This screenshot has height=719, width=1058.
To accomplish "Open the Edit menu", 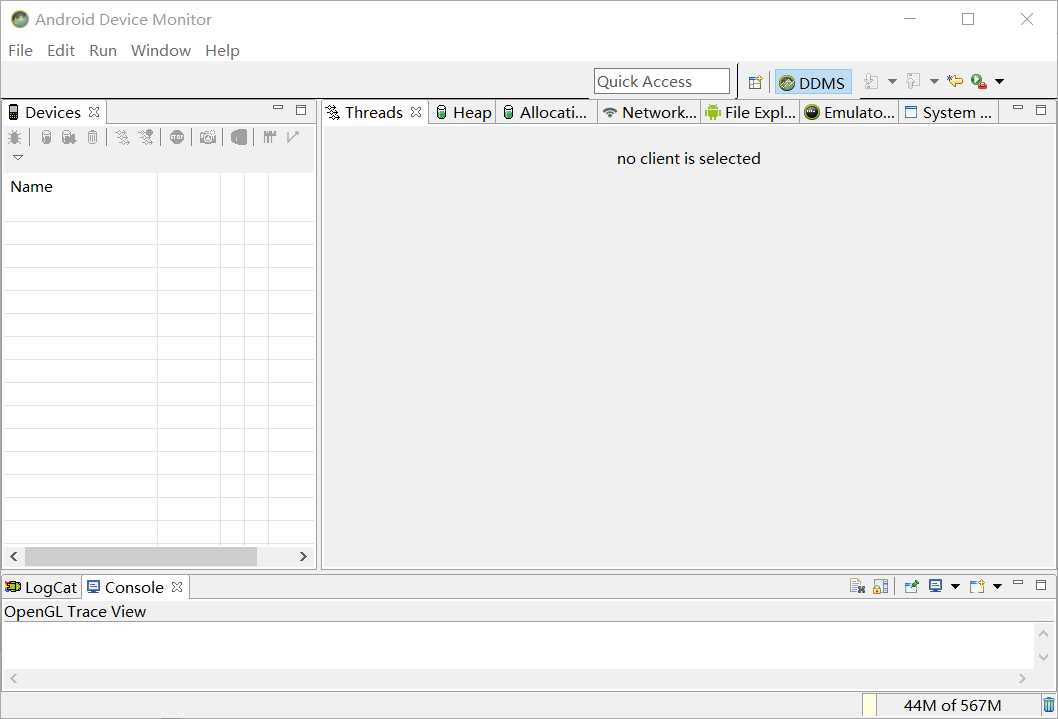I will [x=61, y=51].
